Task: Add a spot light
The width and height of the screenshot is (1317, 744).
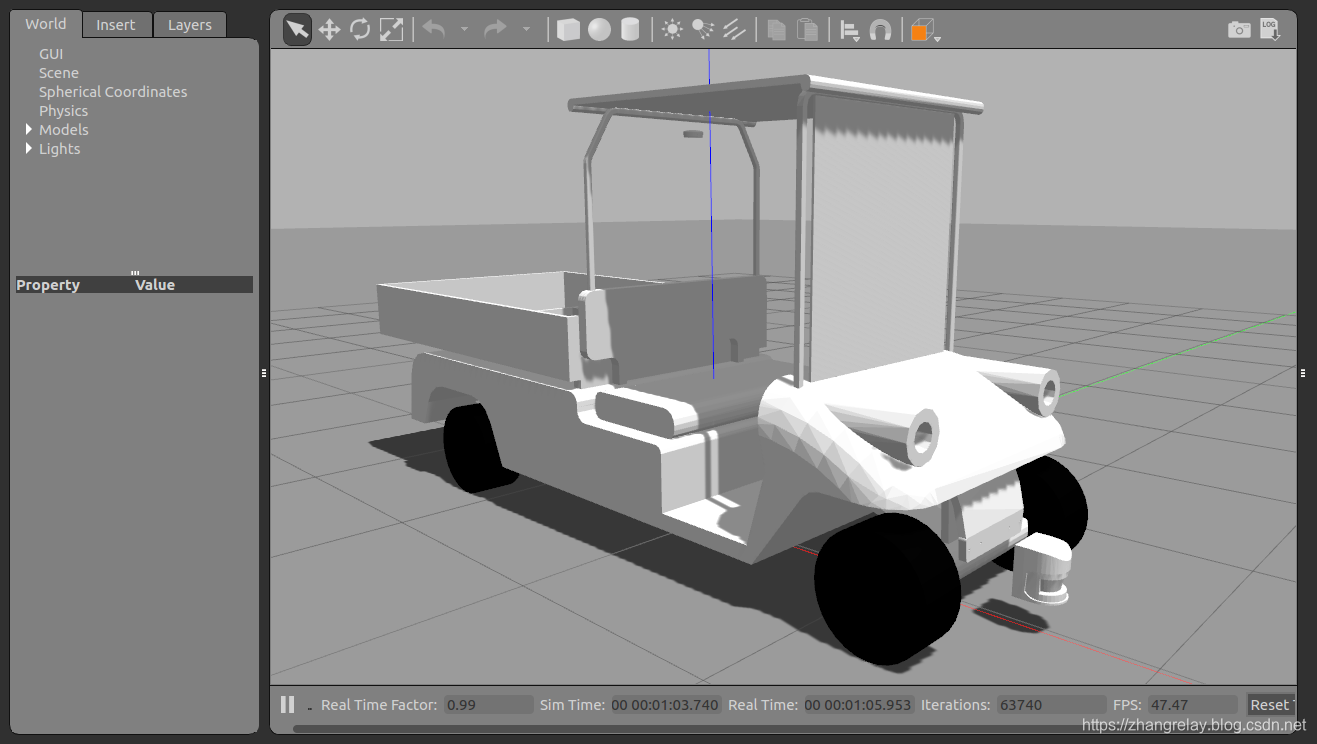Action: [x=703, y=30]
